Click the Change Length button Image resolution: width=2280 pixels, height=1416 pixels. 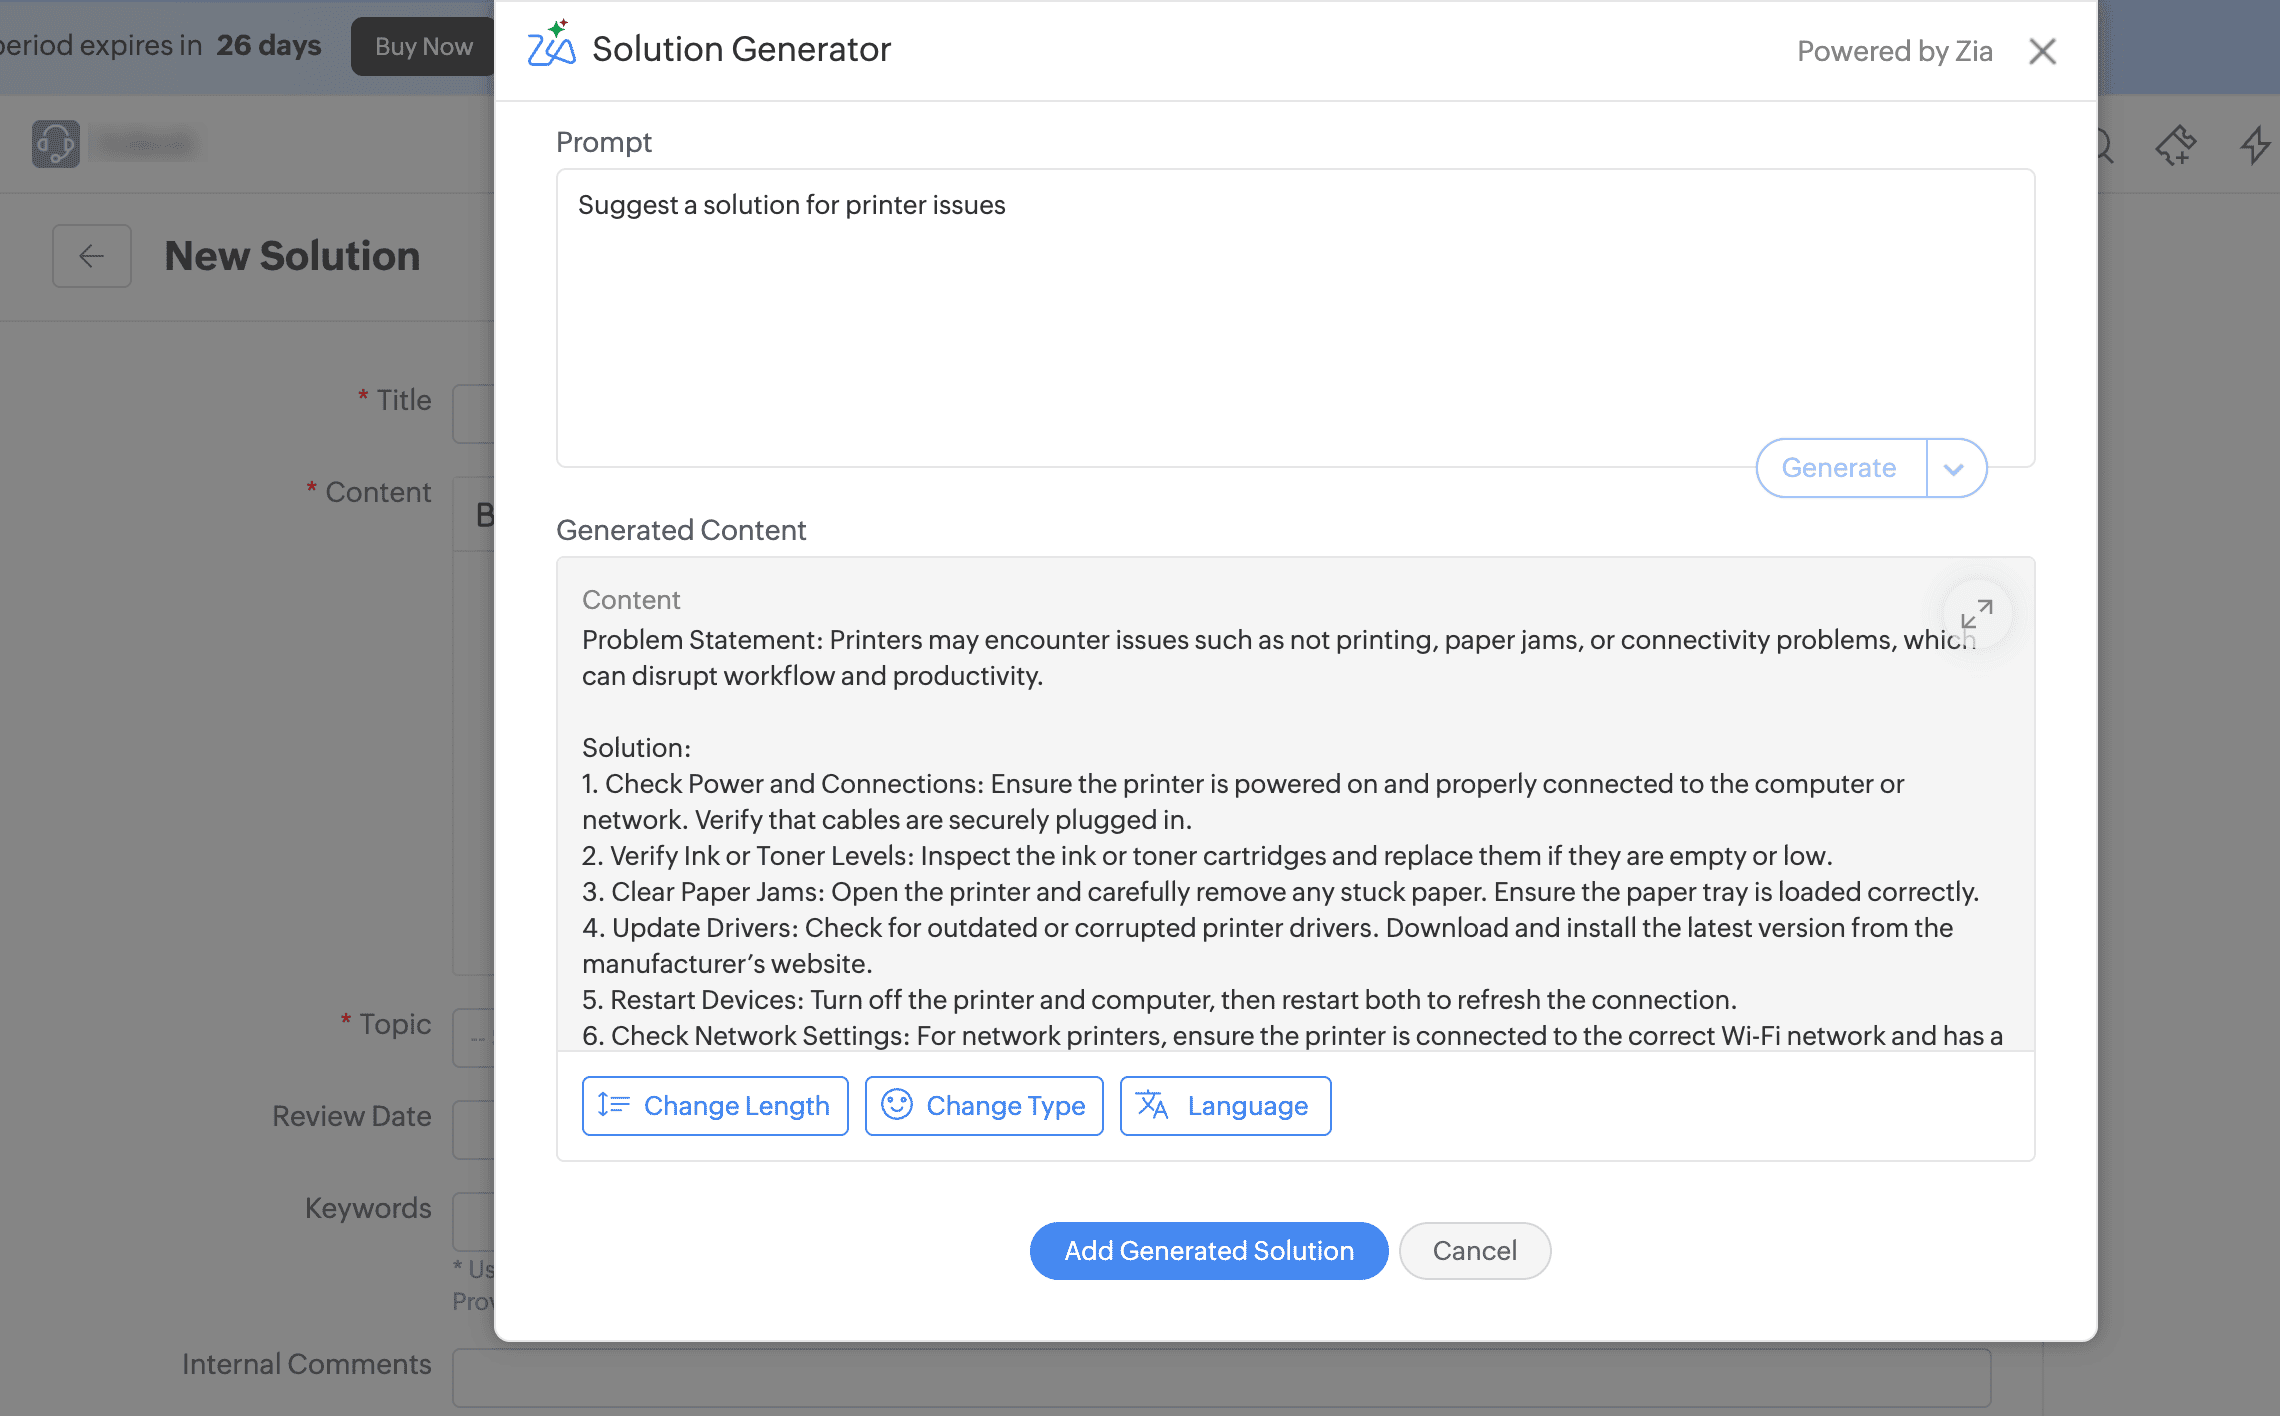pos(715,1106)
